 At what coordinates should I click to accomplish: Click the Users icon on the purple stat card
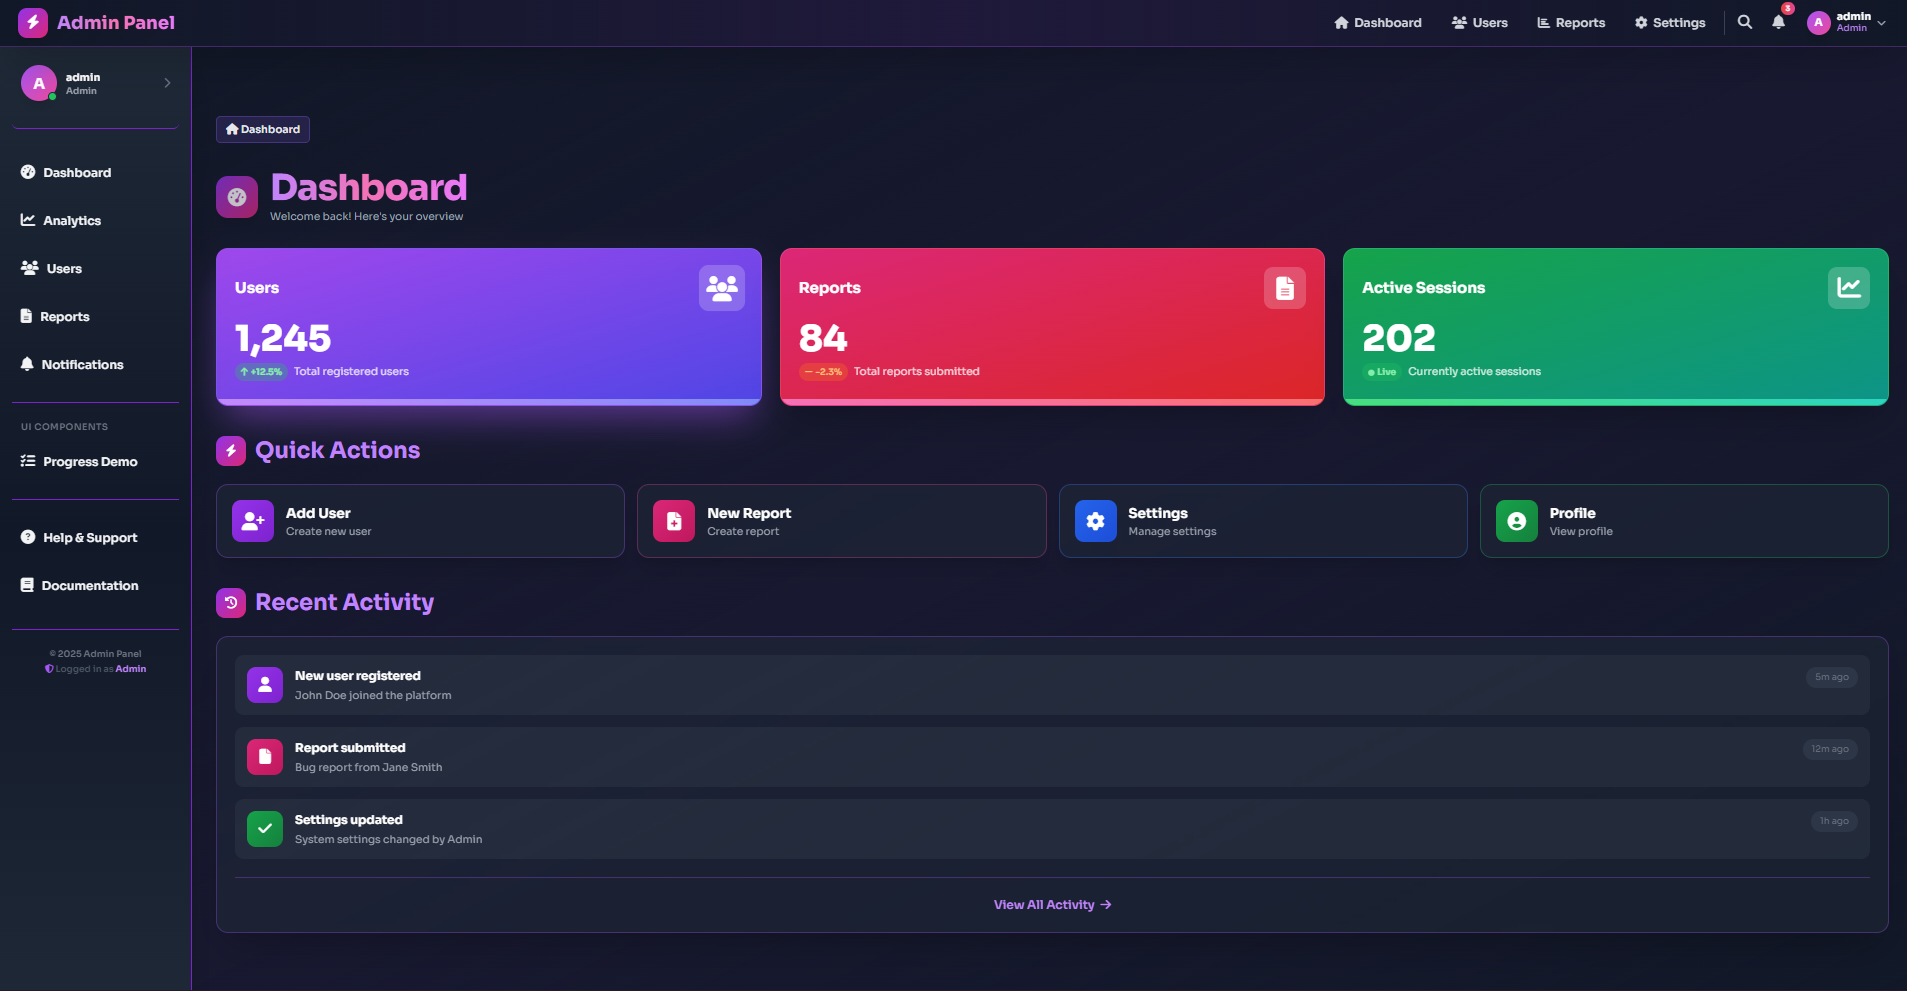point(721,288)
